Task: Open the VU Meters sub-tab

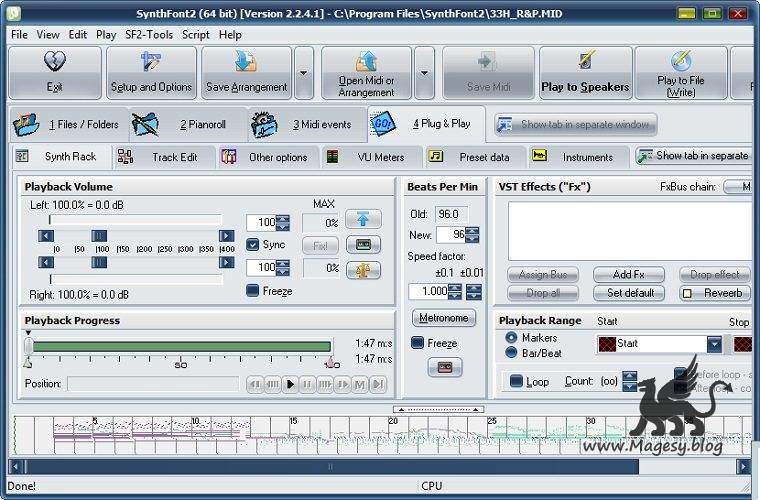Action: pyautogui.click(x=371, y=157)
